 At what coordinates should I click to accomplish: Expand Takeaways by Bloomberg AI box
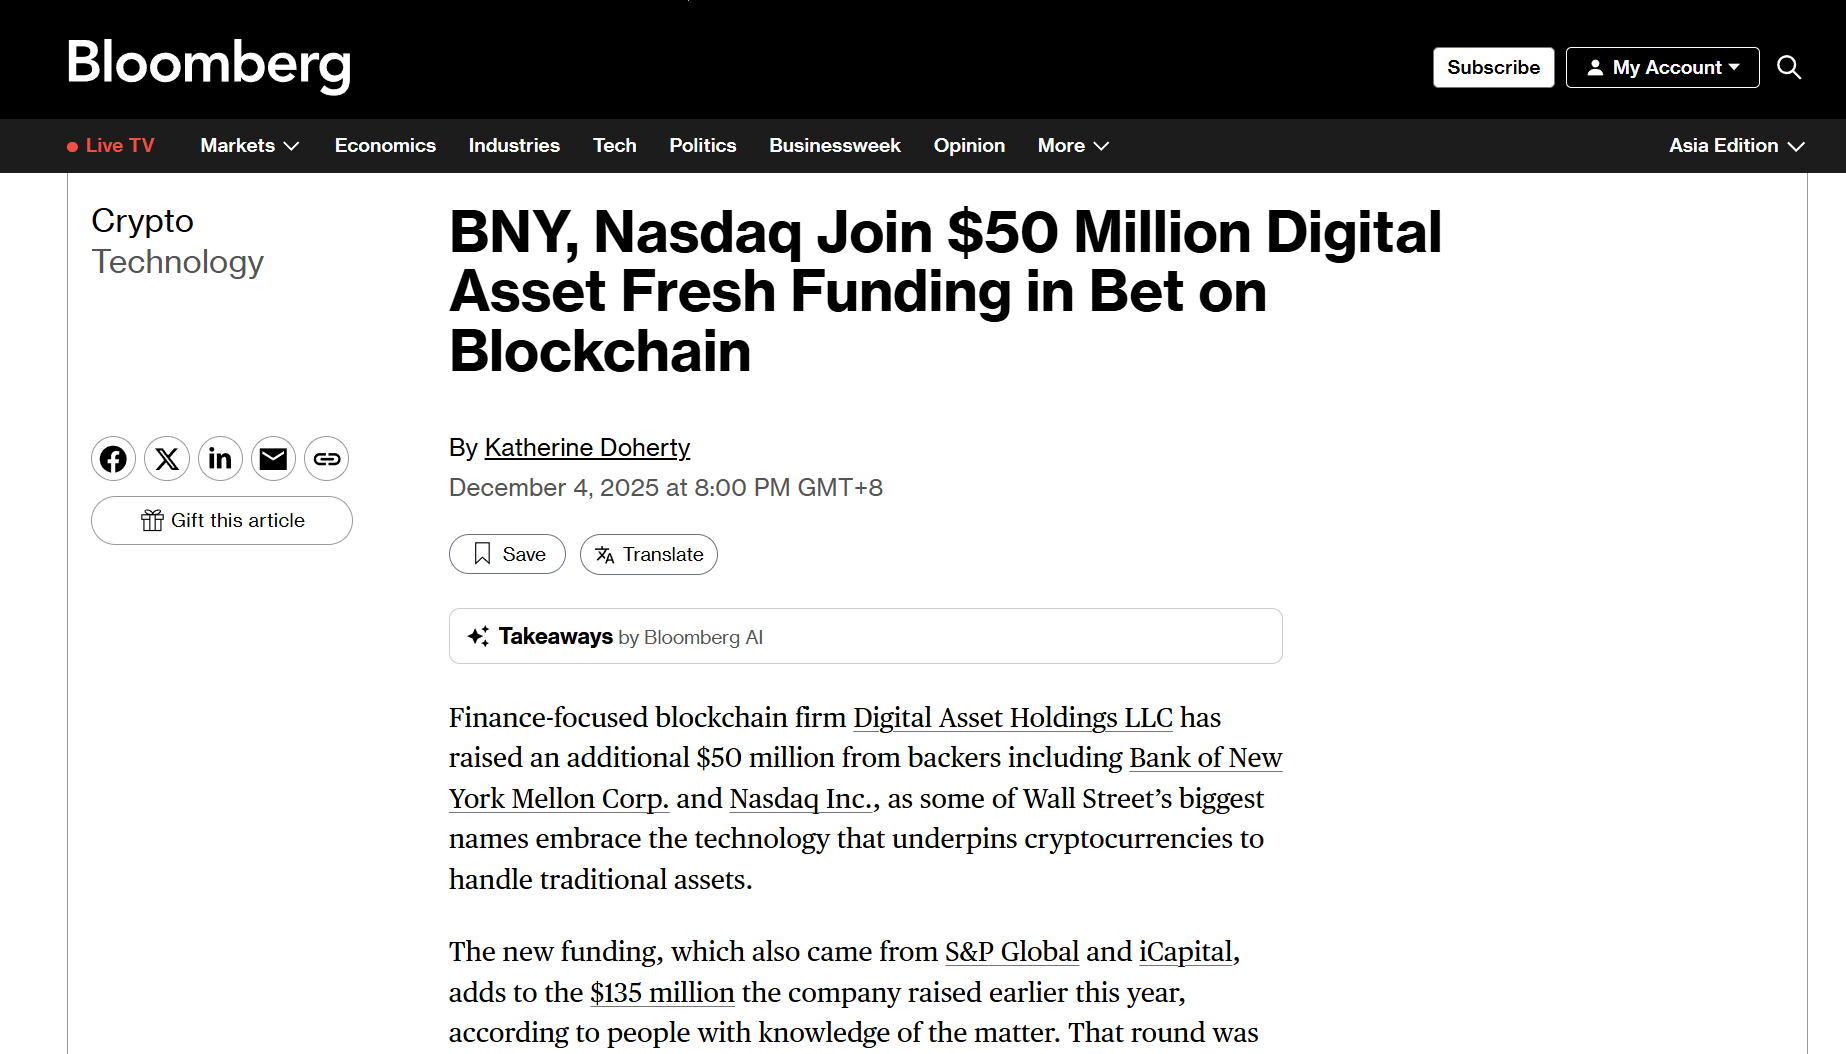pyautogui.click(x=865, y=636)
